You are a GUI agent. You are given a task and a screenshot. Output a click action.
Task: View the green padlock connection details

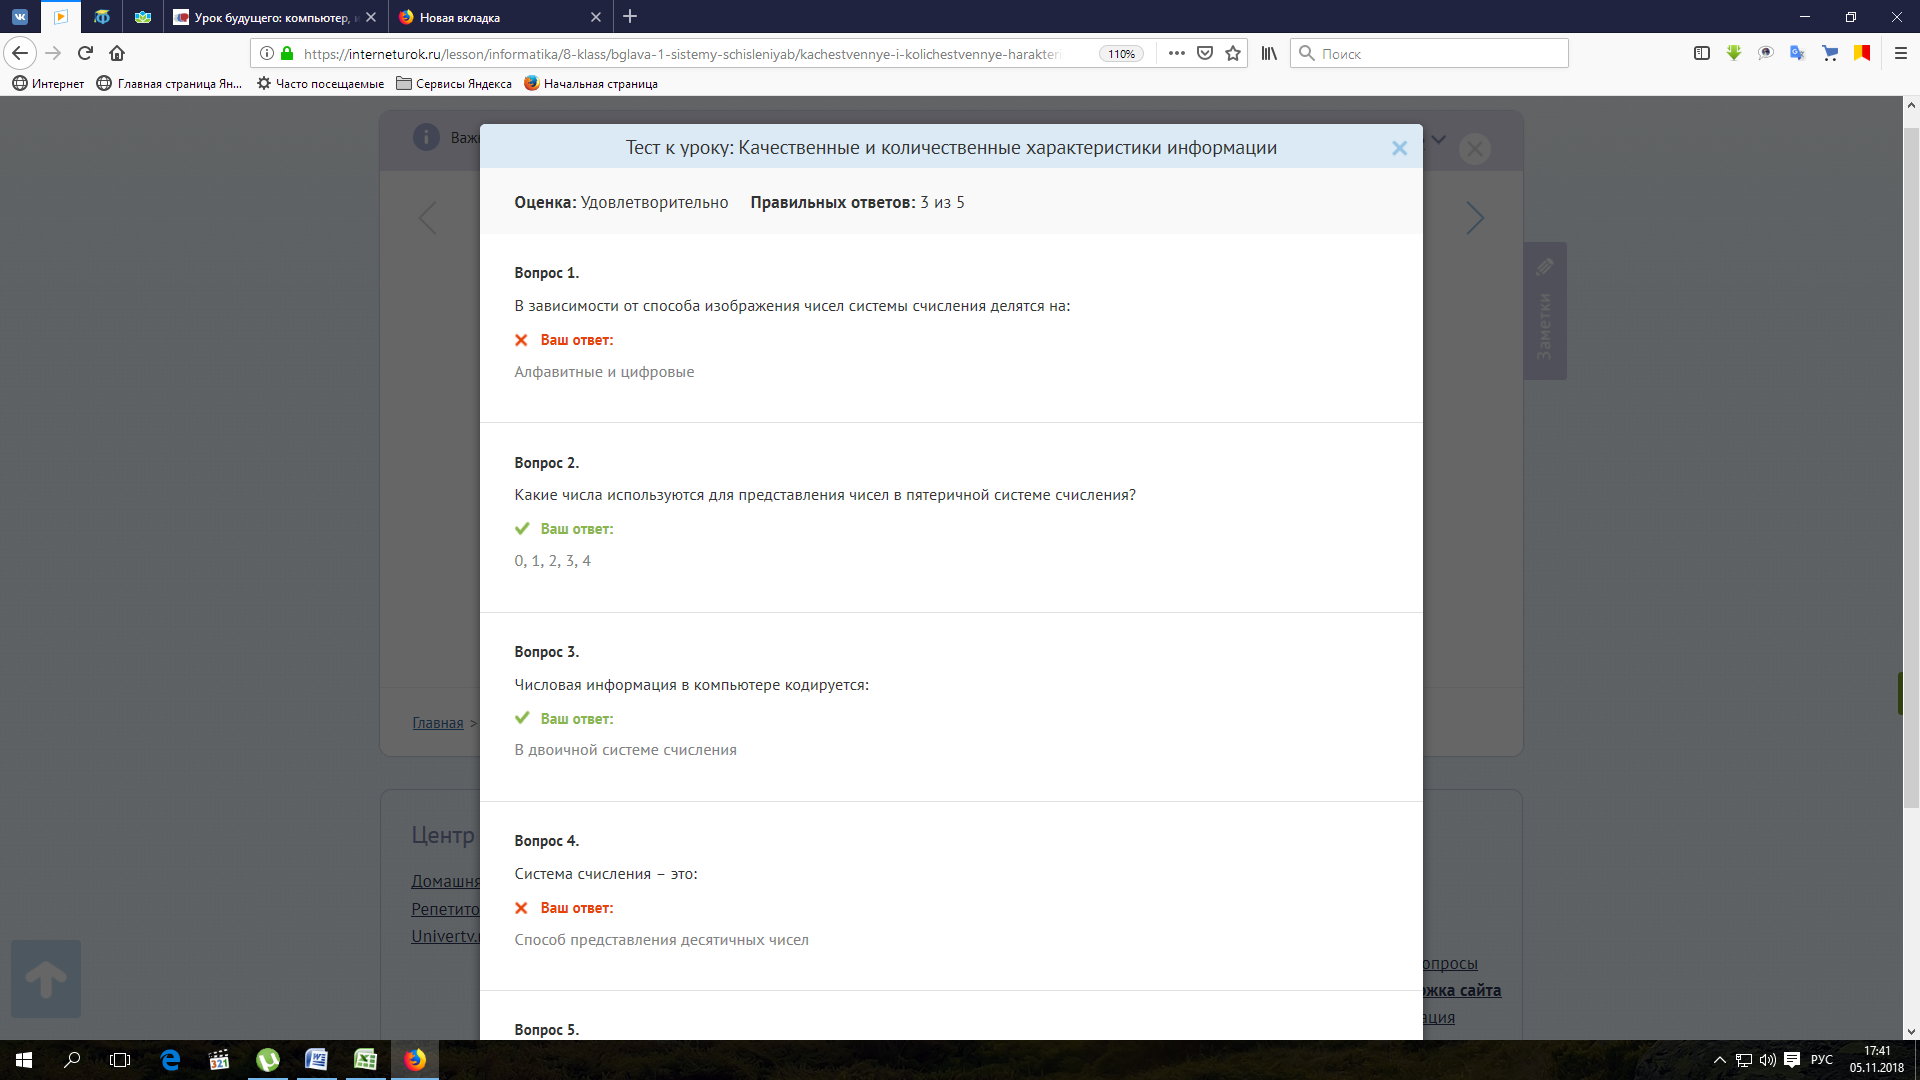click(288, 53)
